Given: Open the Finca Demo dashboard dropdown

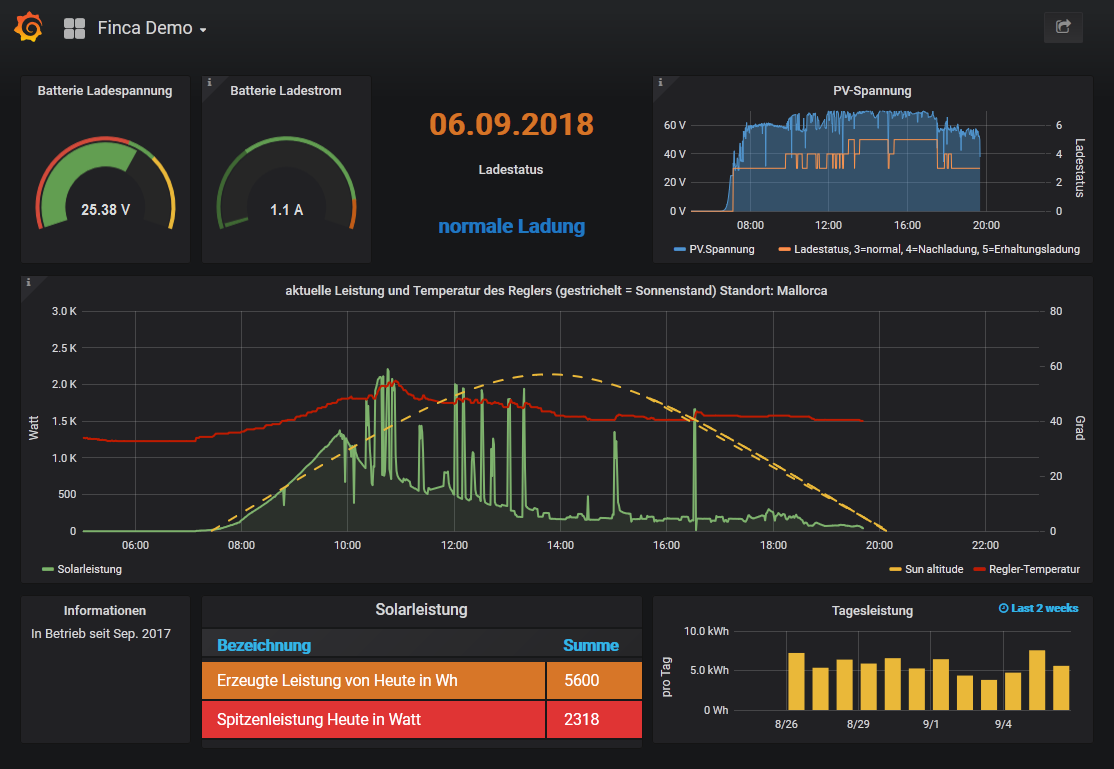Looking at the screenshot, I should click(152, 28).
